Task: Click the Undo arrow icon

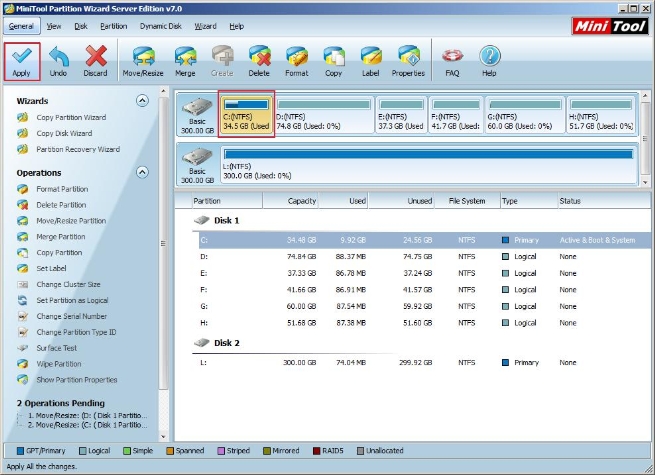Action: [58, 61]
